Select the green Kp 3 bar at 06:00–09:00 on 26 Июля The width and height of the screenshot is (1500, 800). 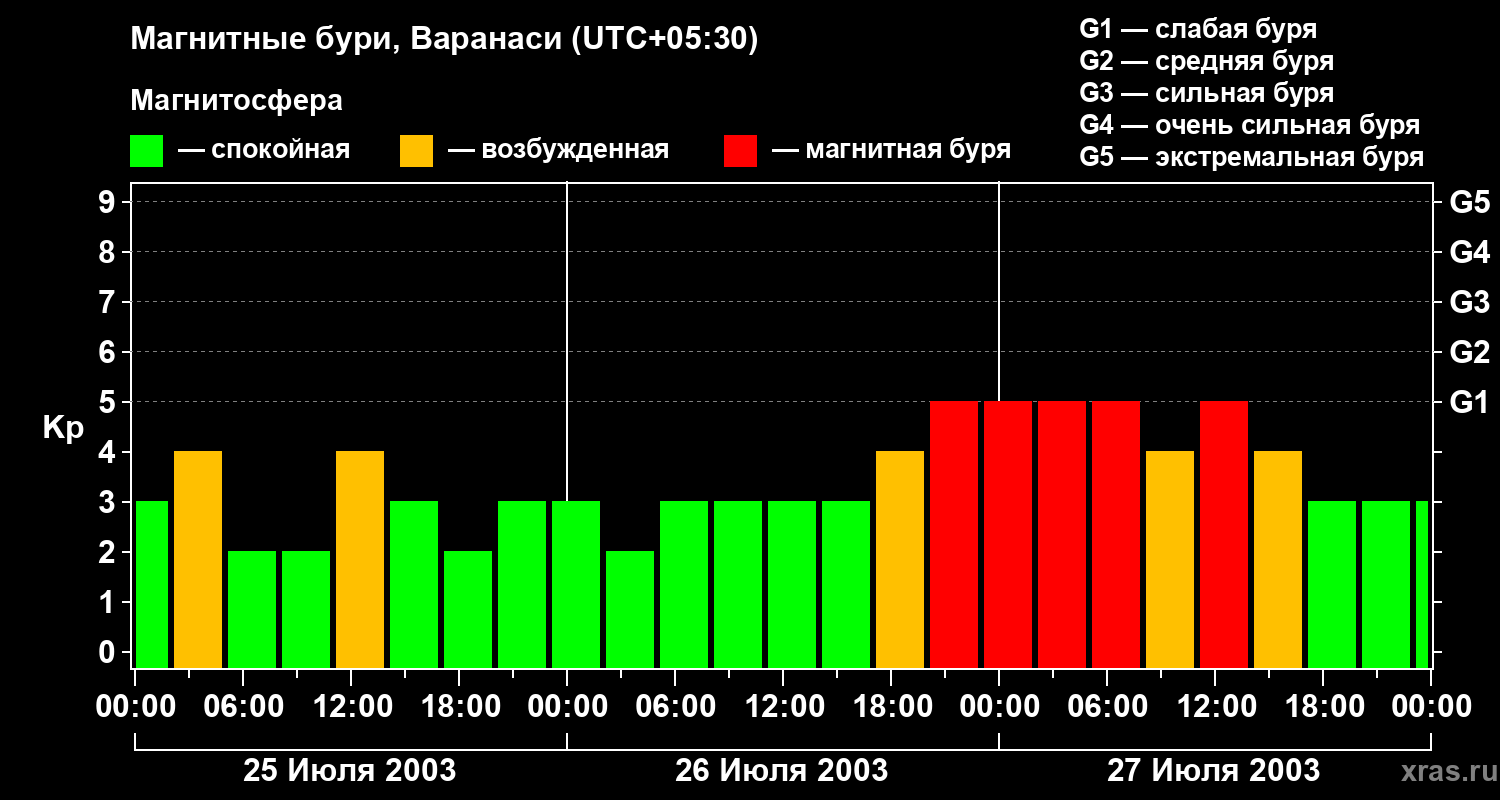[x=684, y=585]
